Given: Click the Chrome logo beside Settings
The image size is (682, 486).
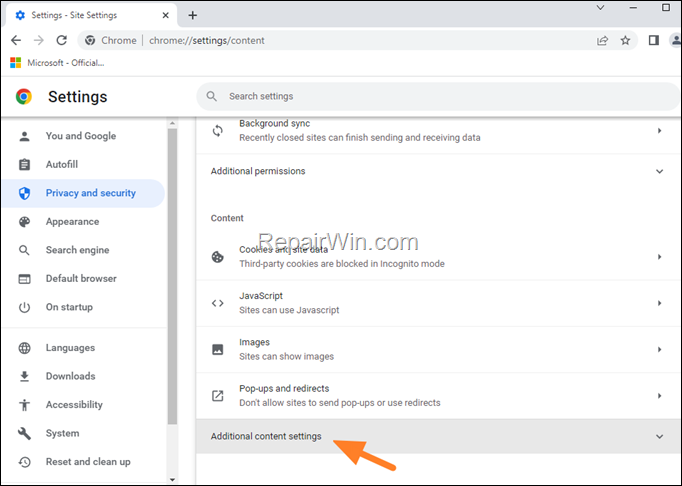Looking at the screenshot, I should tap(24, 97).
